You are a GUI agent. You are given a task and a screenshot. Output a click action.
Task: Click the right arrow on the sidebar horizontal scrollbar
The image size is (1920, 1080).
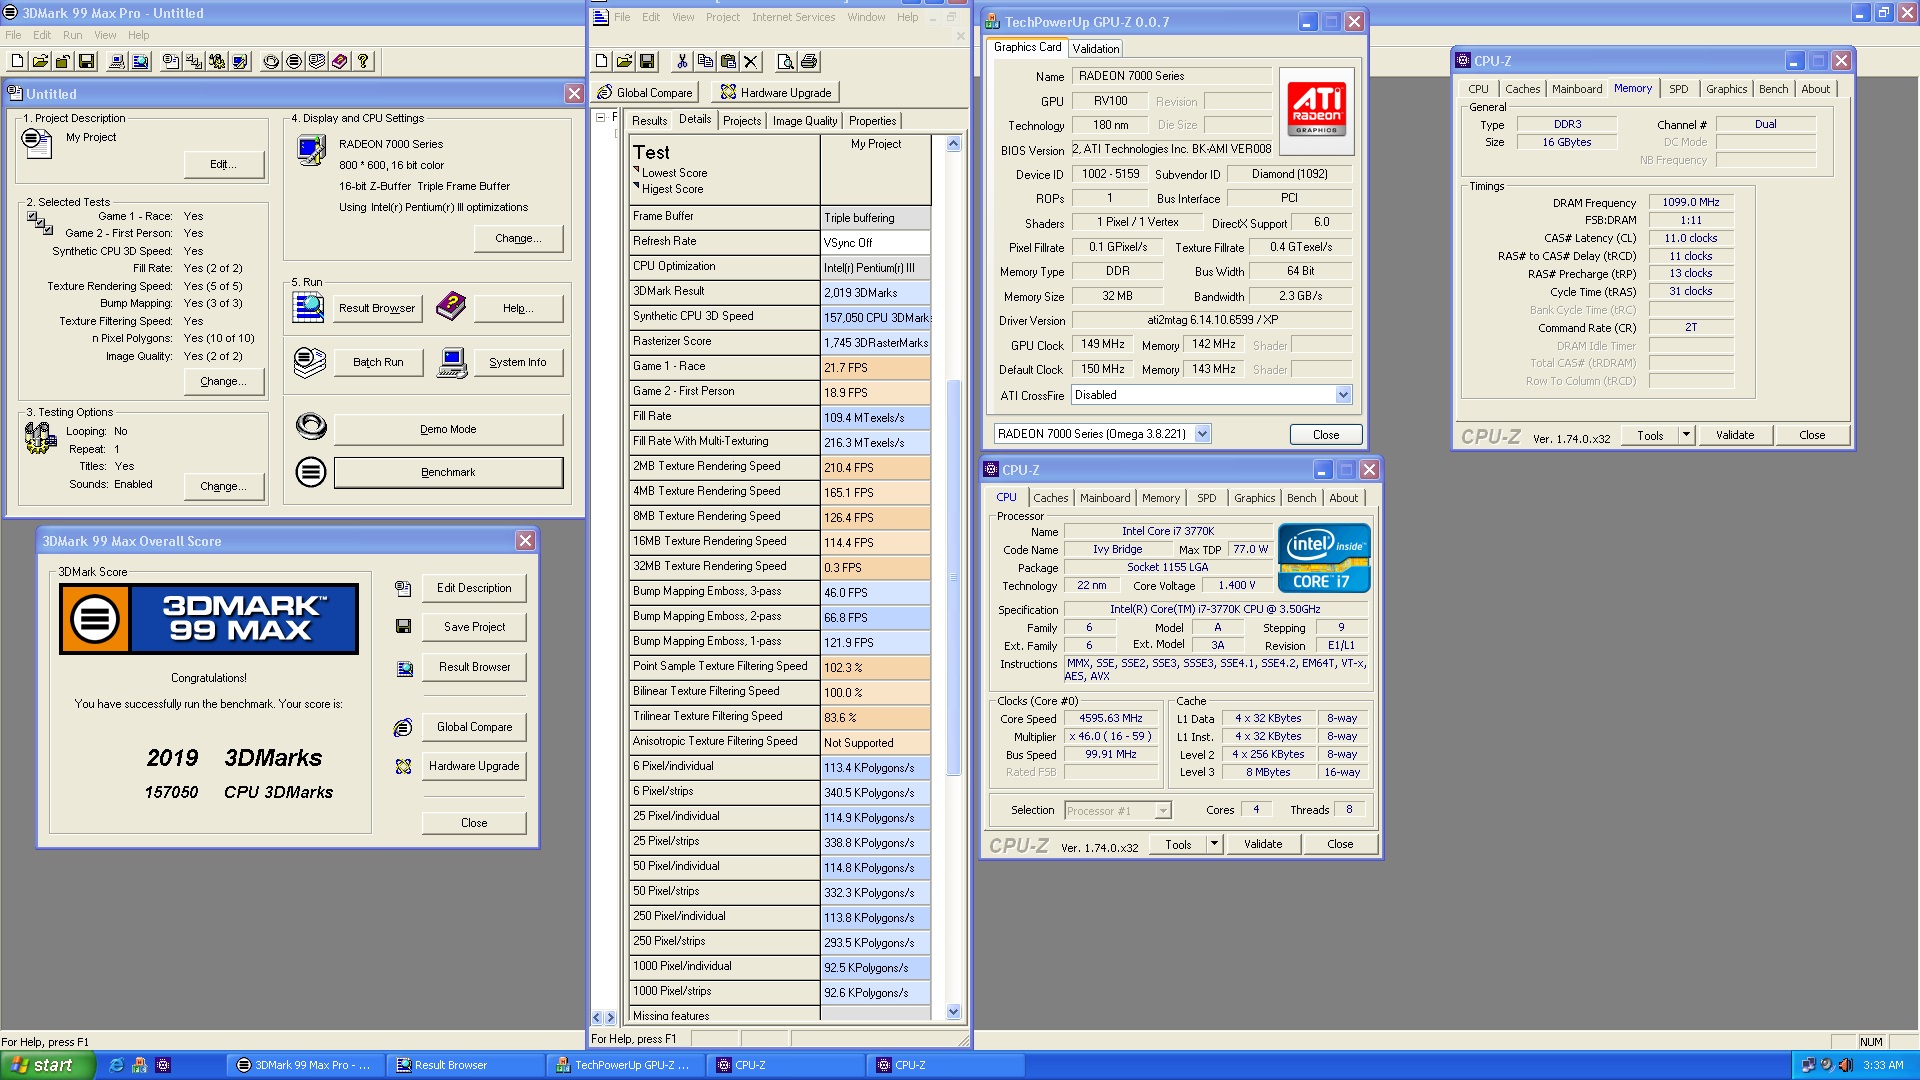tap(611, 1017)
